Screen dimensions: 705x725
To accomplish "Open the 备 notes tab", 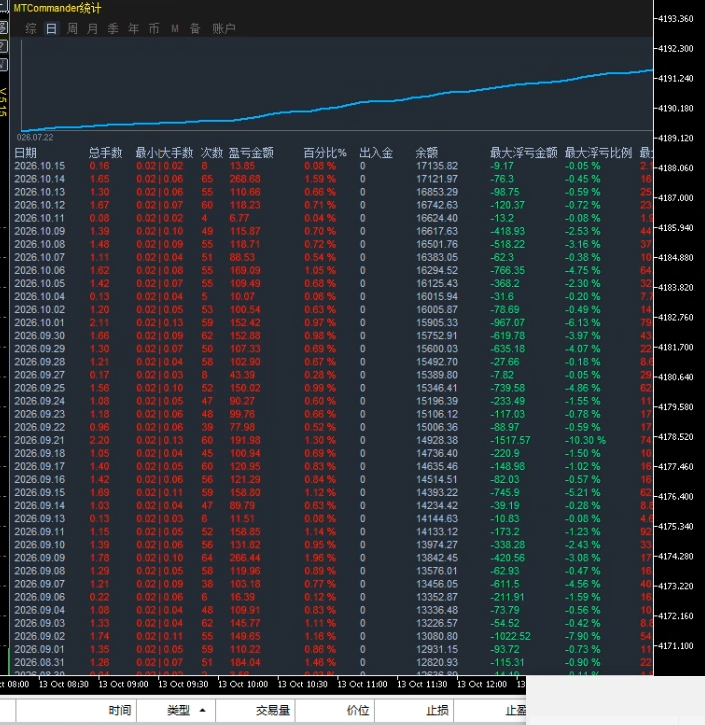I will pos(195,29).
